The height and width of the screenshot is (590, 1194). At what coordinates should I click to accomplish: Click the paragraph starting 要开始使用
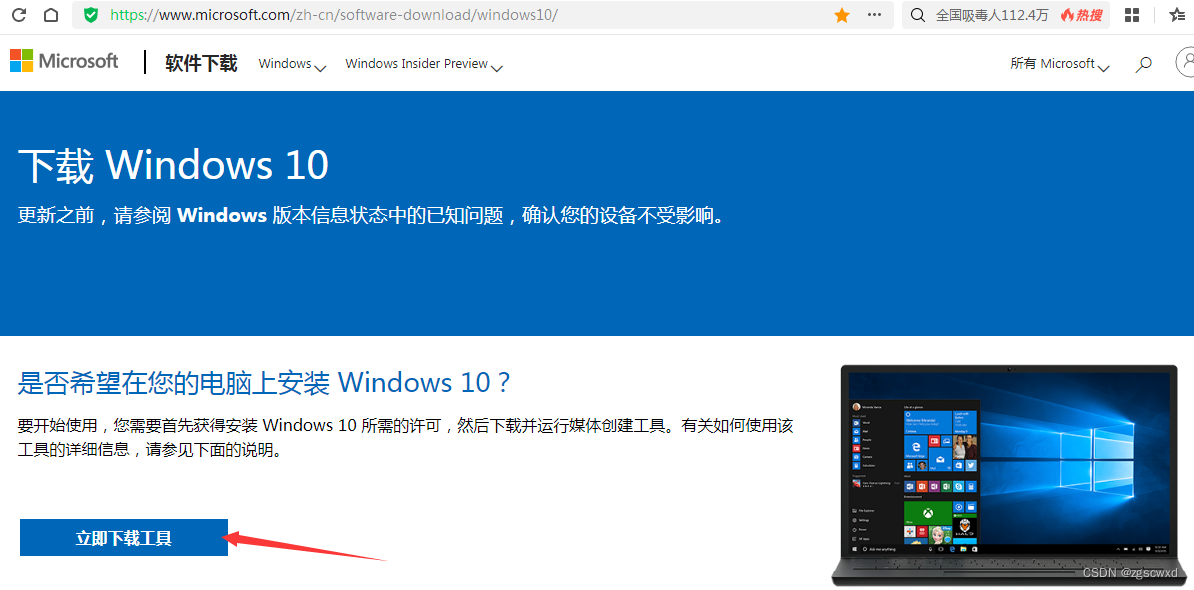click(405, 437)
